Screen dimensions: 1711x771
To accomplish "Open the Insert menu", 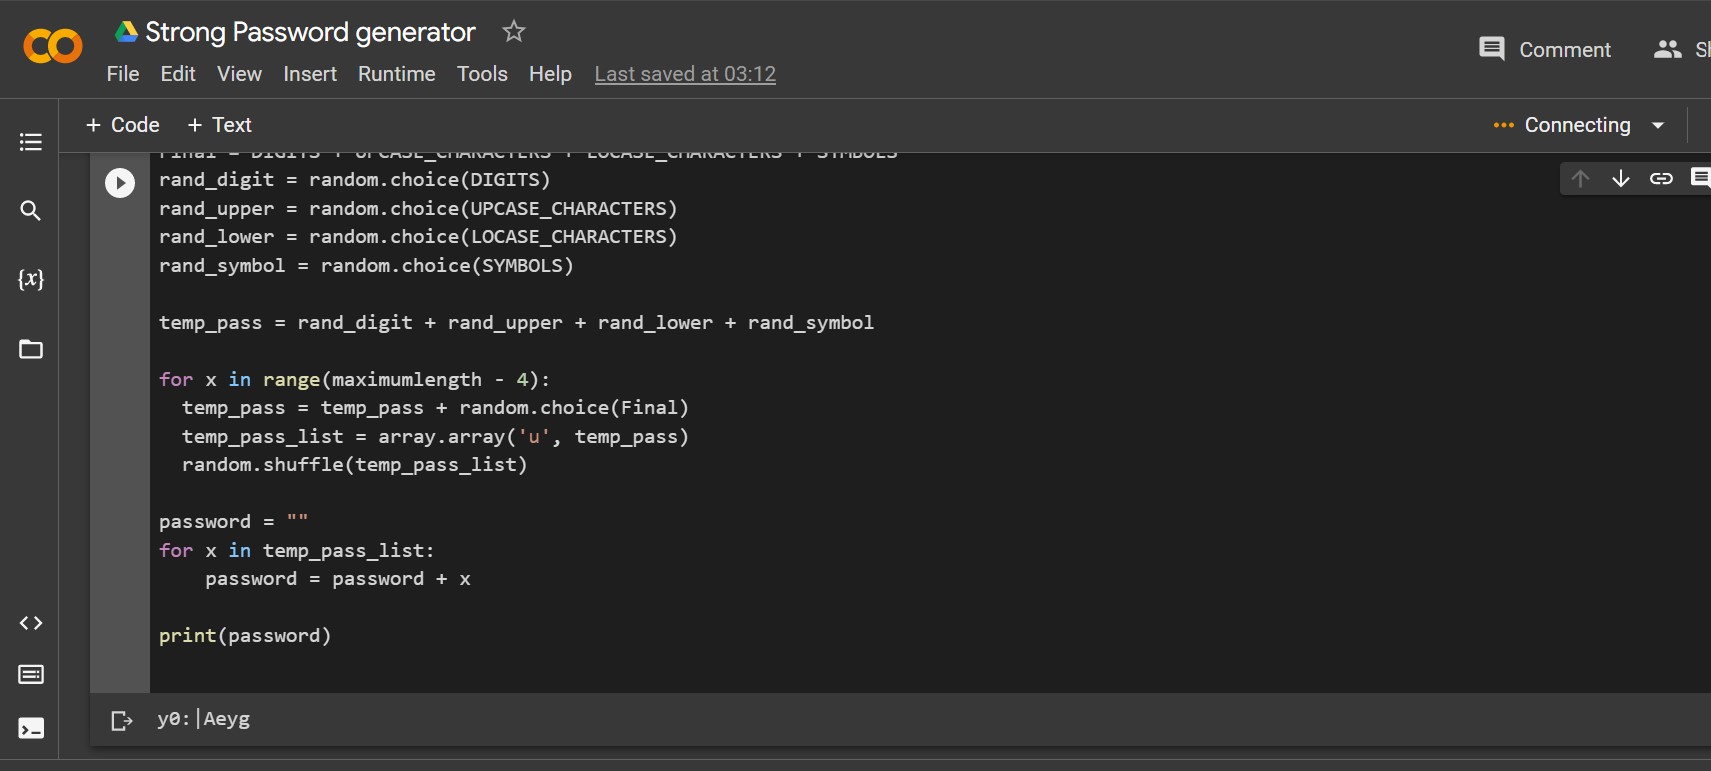I will [x=310, y=74].
